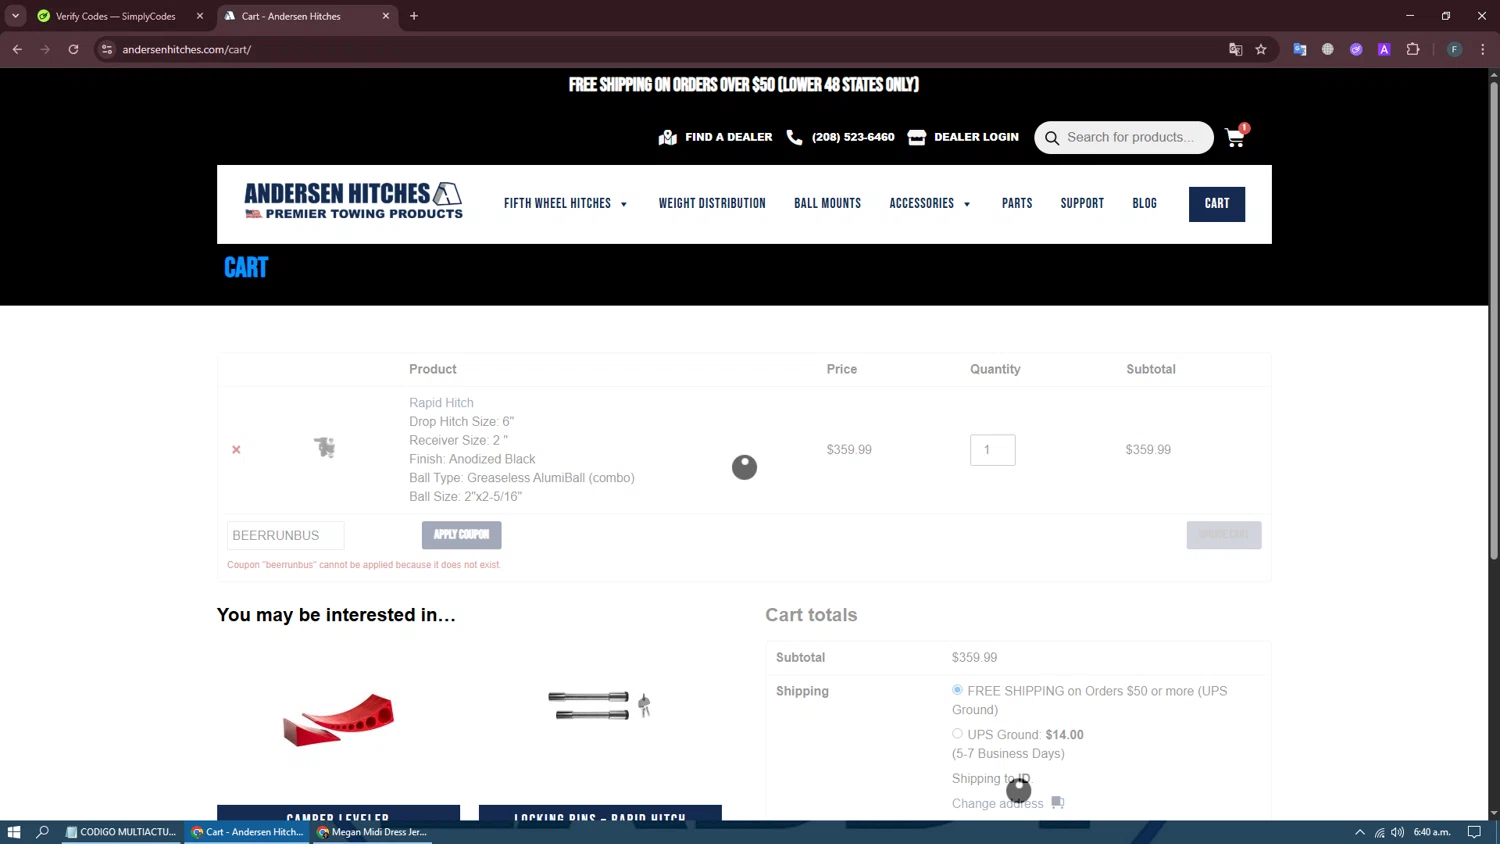The width and height of the screenshot is (1500, 844).
Task: Remove Rapid Hitch with the red X
Action: tap(237, 450)
